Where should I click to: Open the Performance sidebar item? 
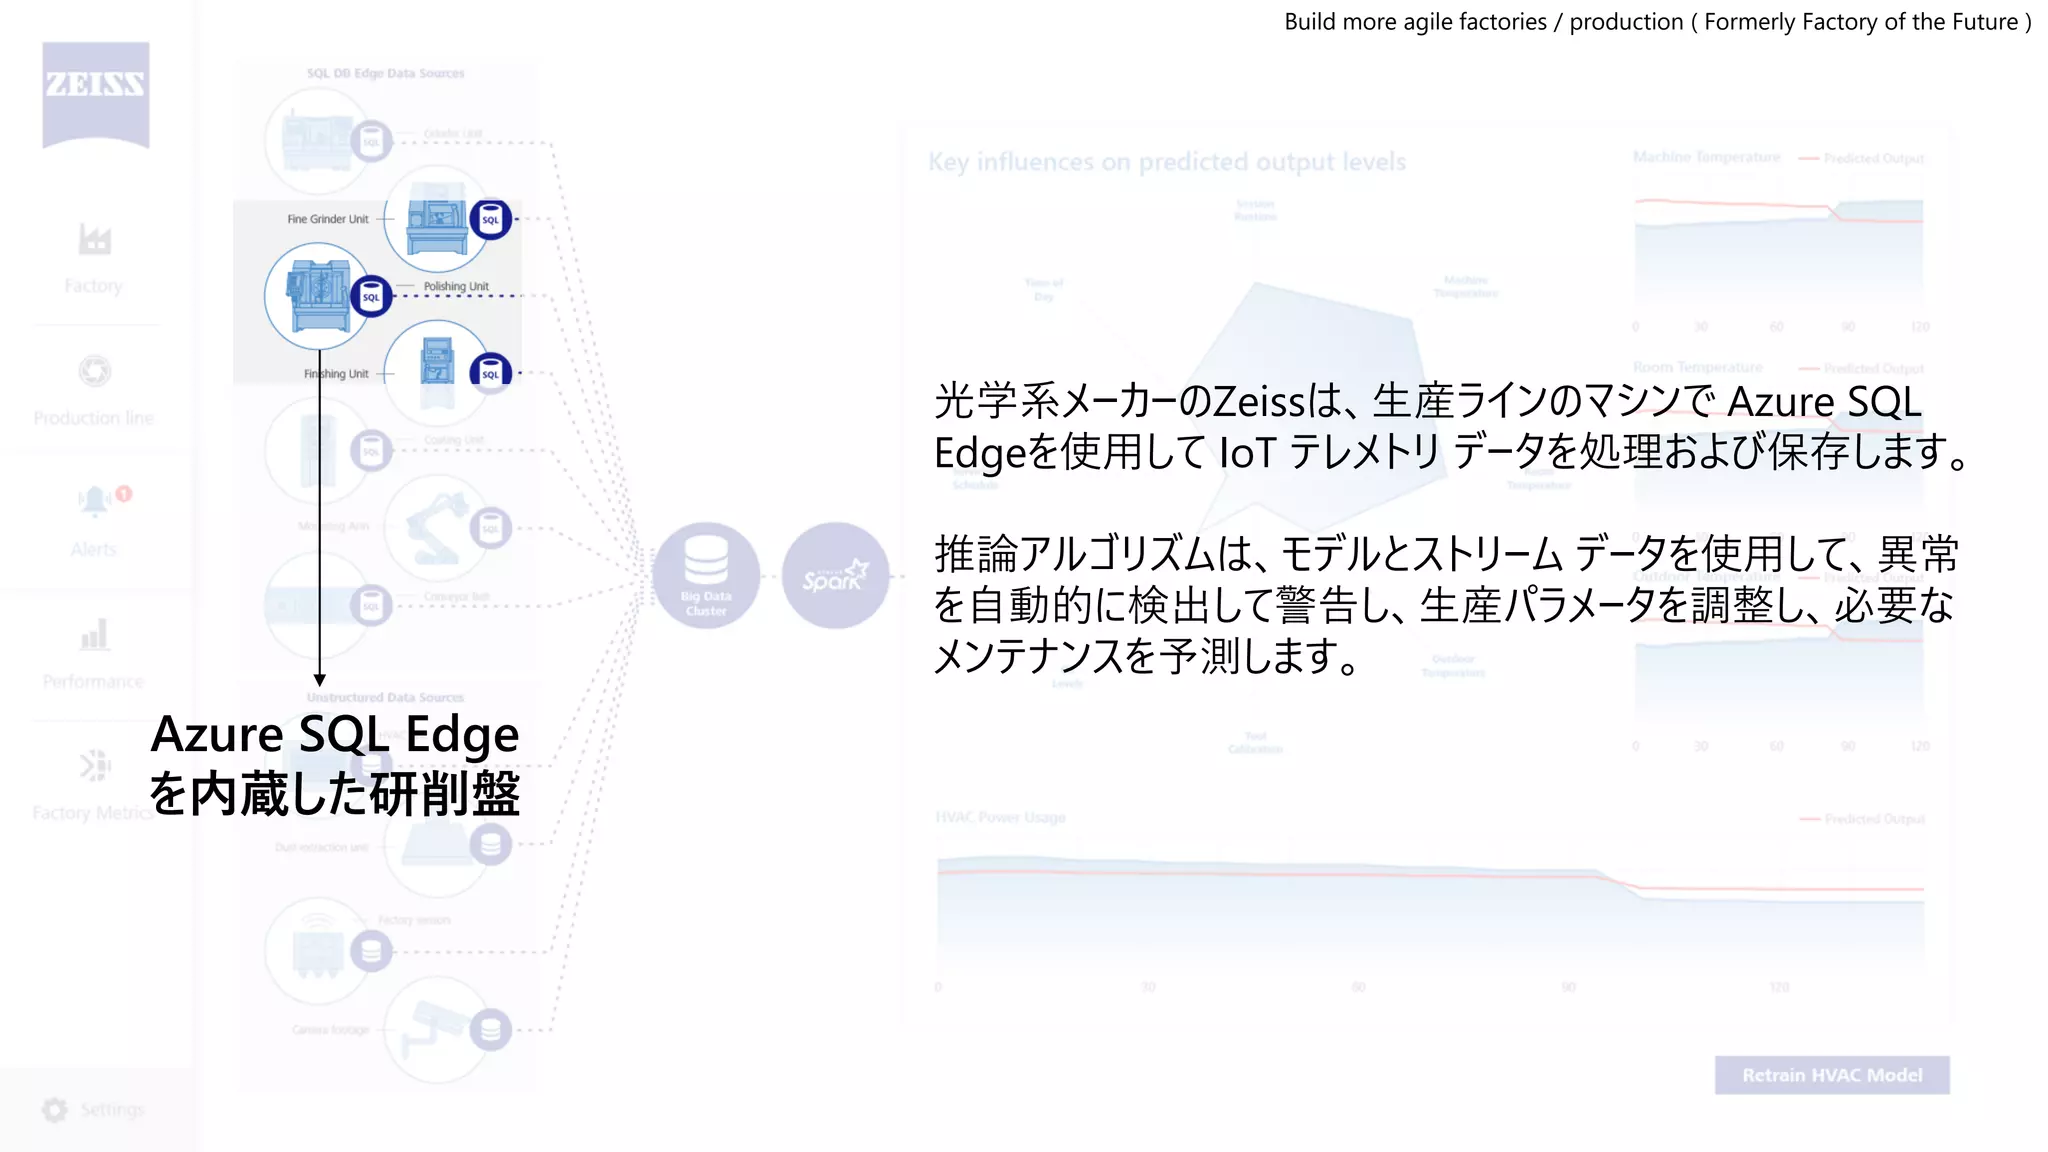(94, 654)
